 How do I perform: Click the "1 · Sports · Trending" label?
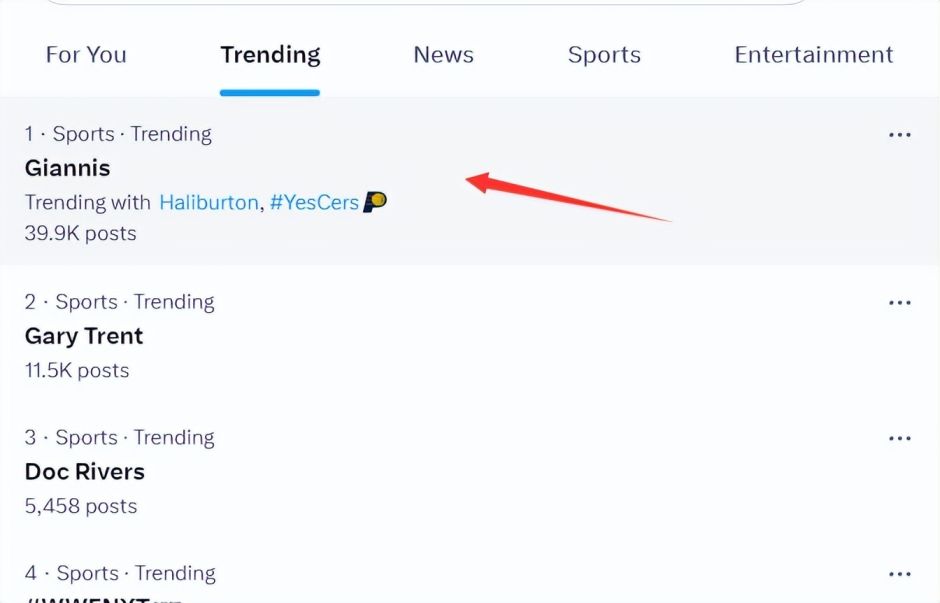tap(118, 134)
